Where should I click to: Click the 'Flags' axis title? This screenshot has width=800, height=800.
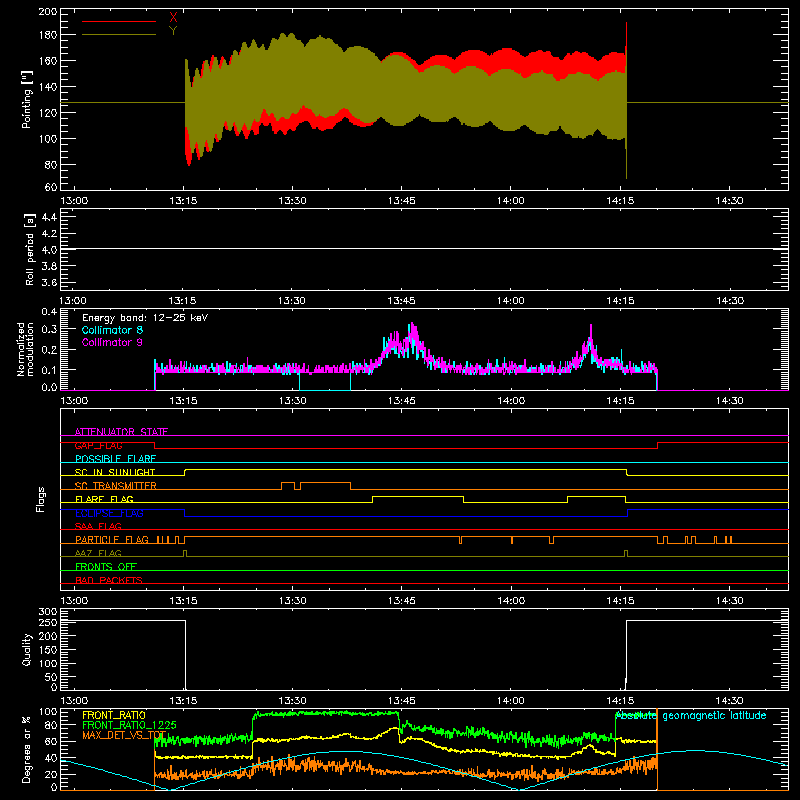(x=40, y=499)
